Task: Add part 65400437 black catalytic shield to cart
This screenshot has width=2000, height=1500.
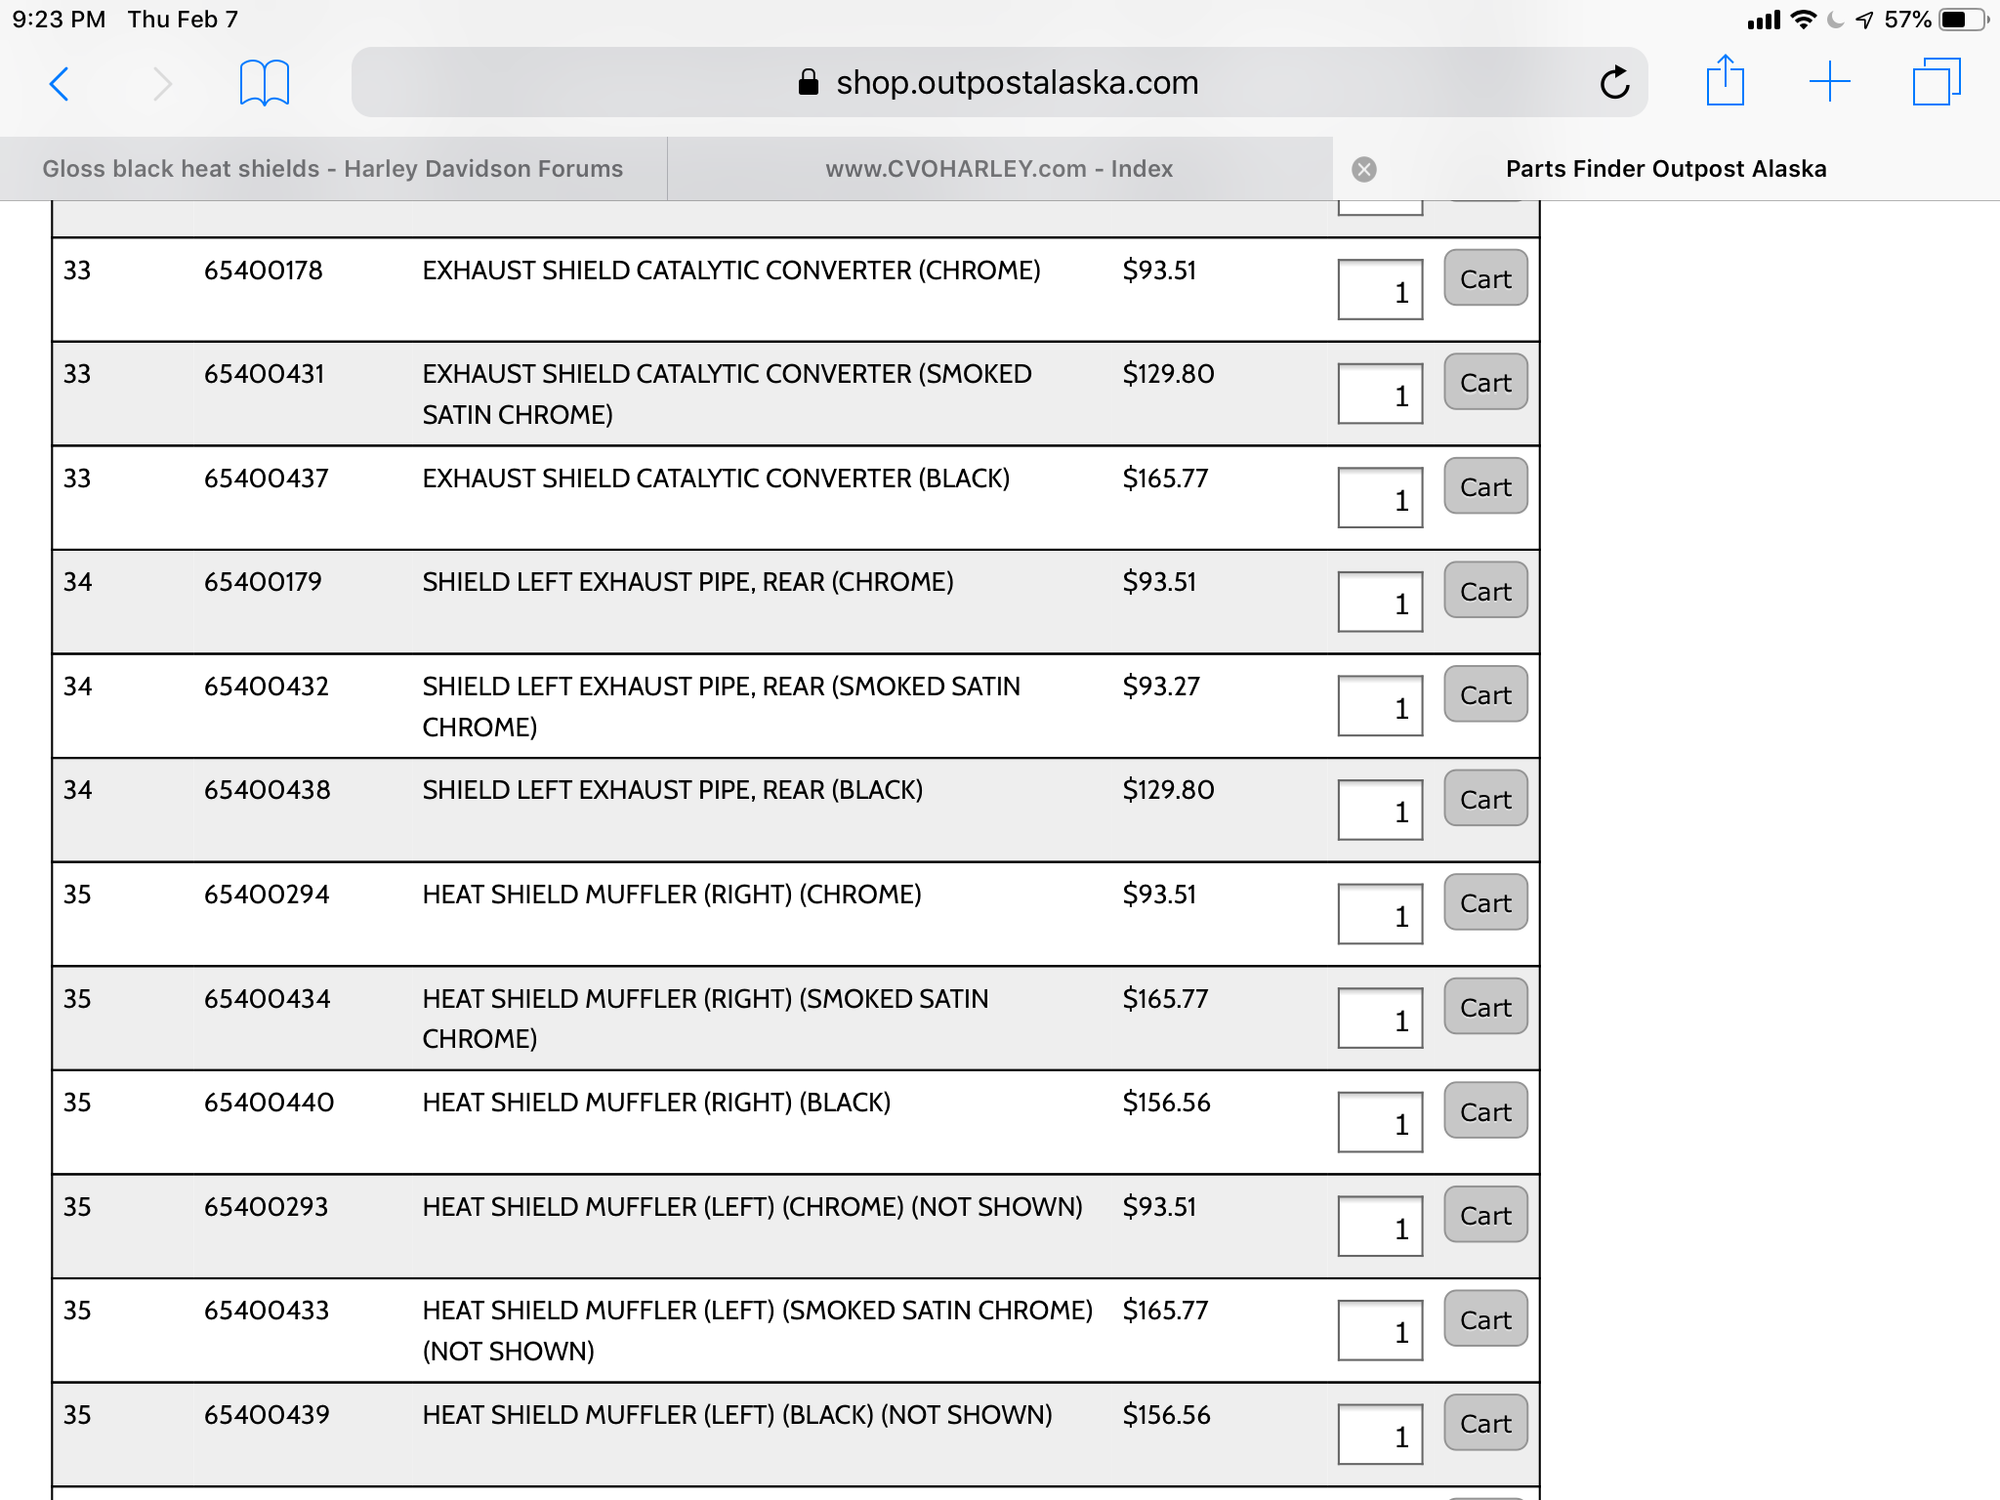Action: tap(1485, 487)
